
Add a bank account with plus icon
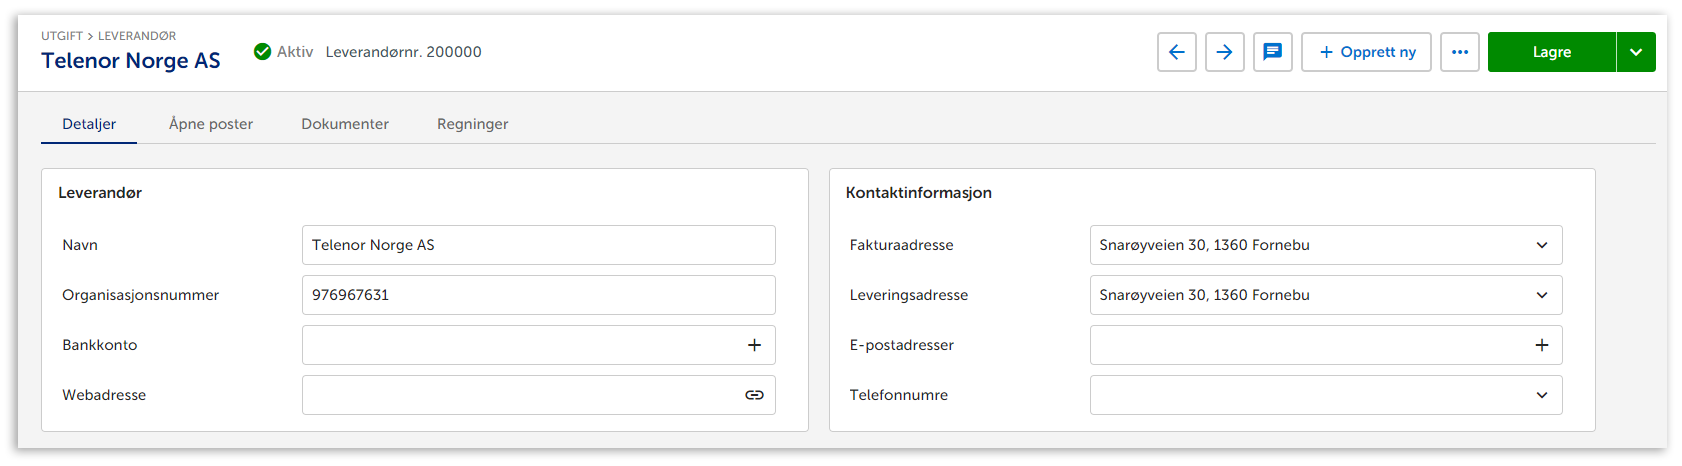point(754,345)
